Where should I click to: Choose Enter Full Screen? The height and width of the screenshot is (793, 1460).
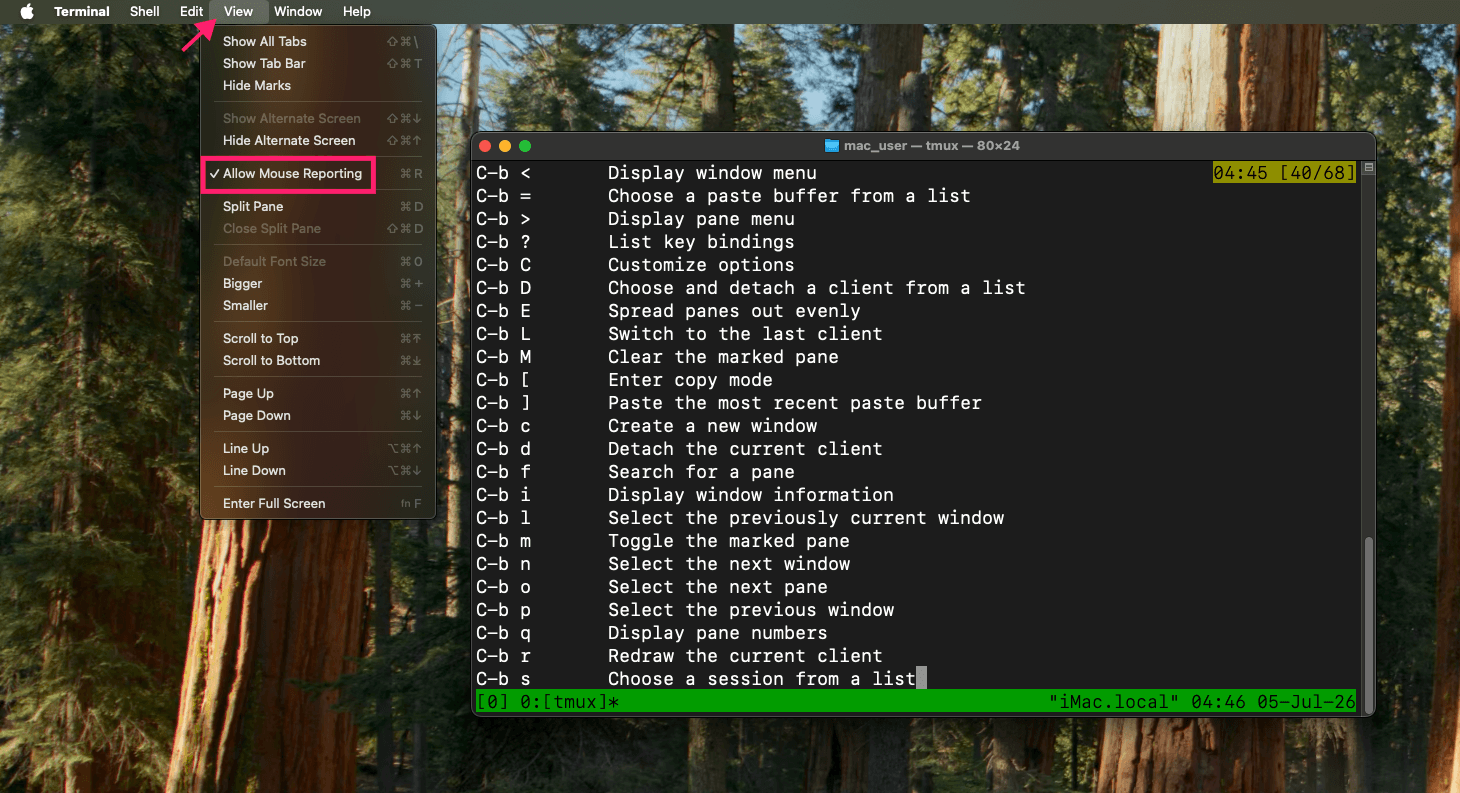pos(318,504)
